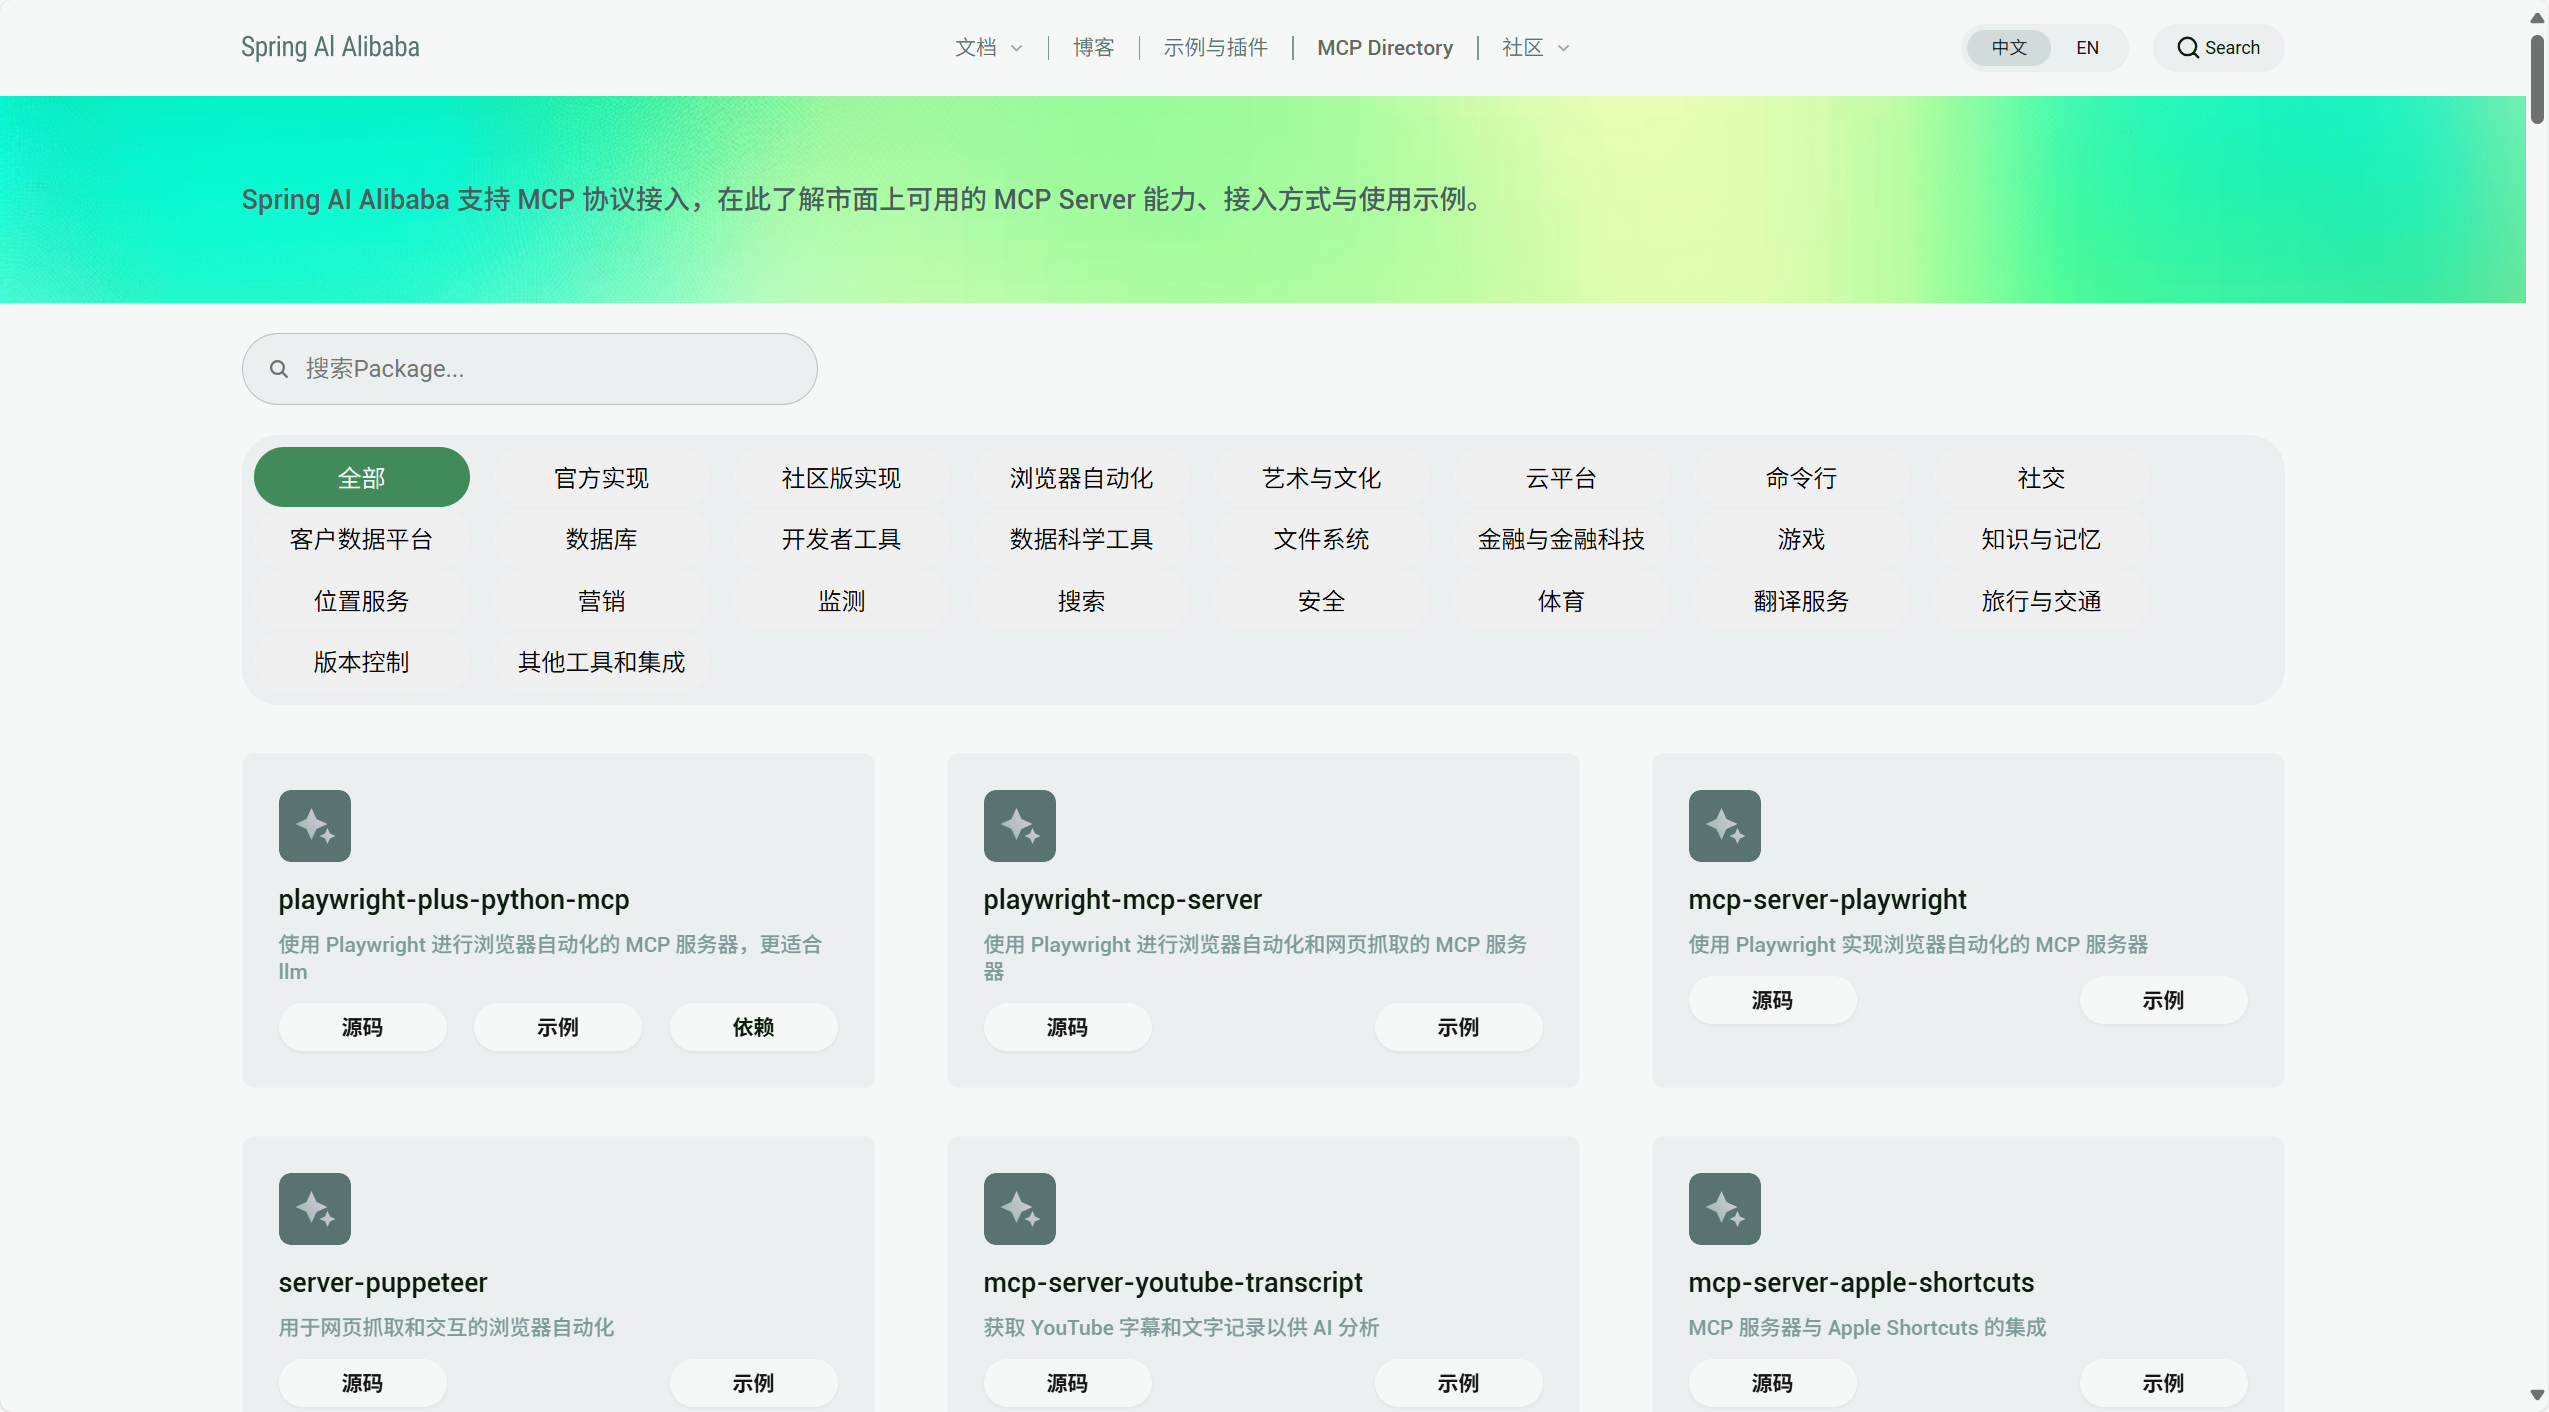This screenshot has height=1412, width=2549.
Task: Open 示例 for mcp-server-youtube-transcript
Action: [1458, 1383]
